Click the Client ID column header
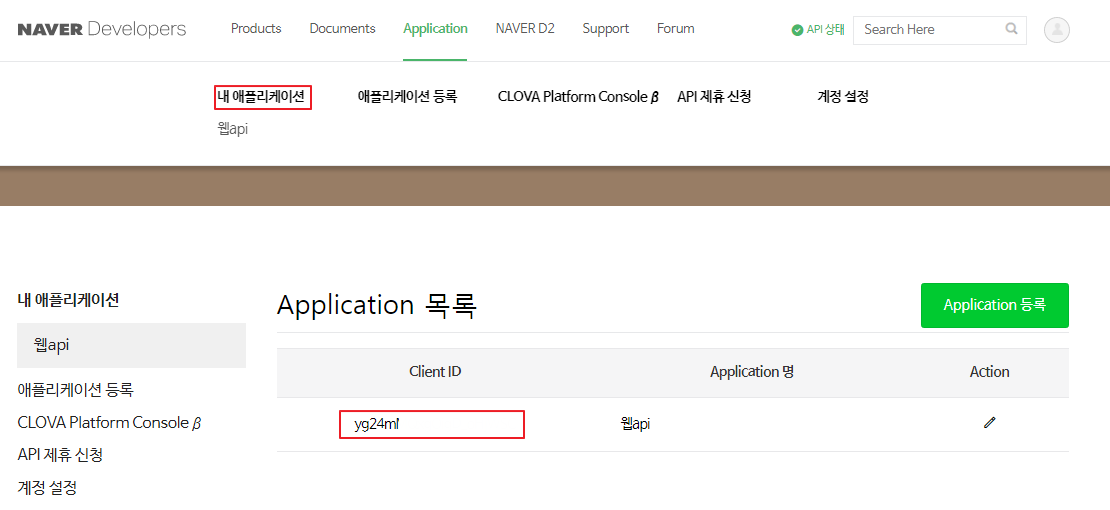This screenshot has width=1110, height=510. click(435, 371)
